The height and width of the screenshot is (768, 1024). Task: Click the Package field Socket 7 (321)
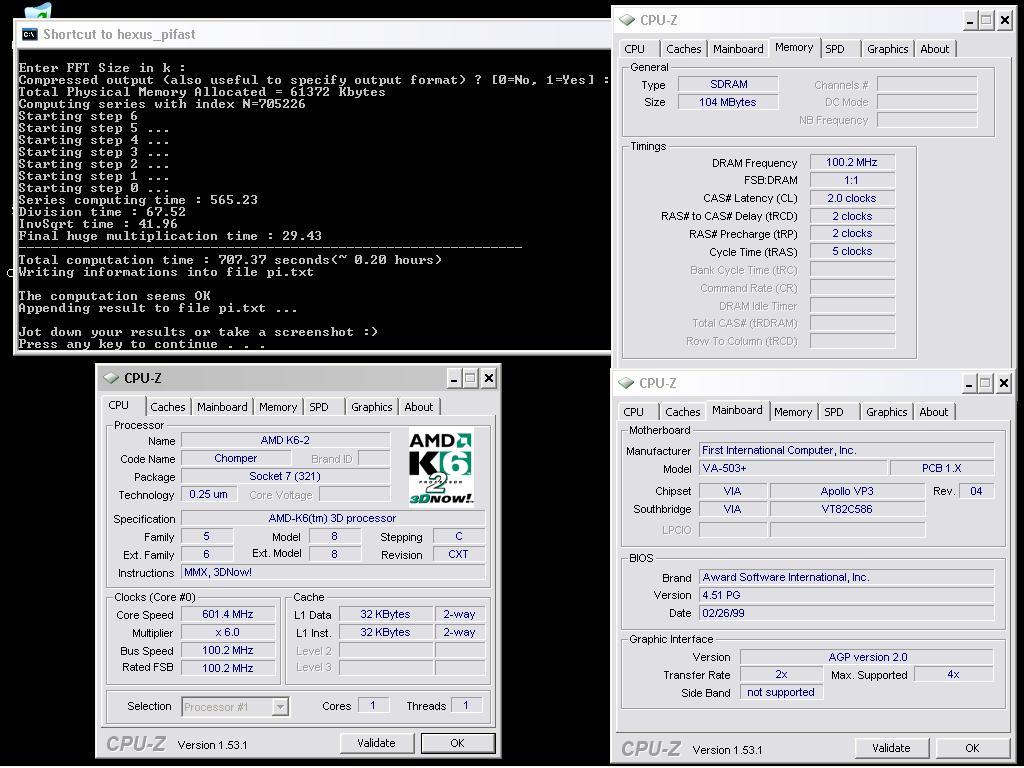[285, 476]
